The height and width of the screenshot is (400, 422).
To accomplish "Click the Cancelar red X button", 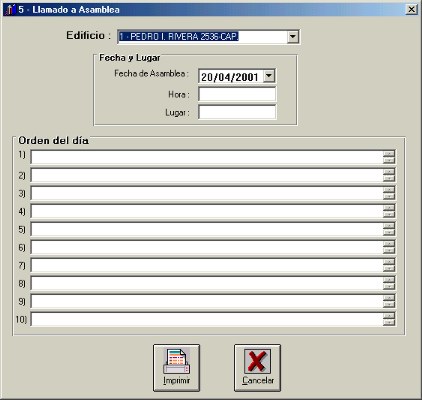I will click(x=257, y=368).
